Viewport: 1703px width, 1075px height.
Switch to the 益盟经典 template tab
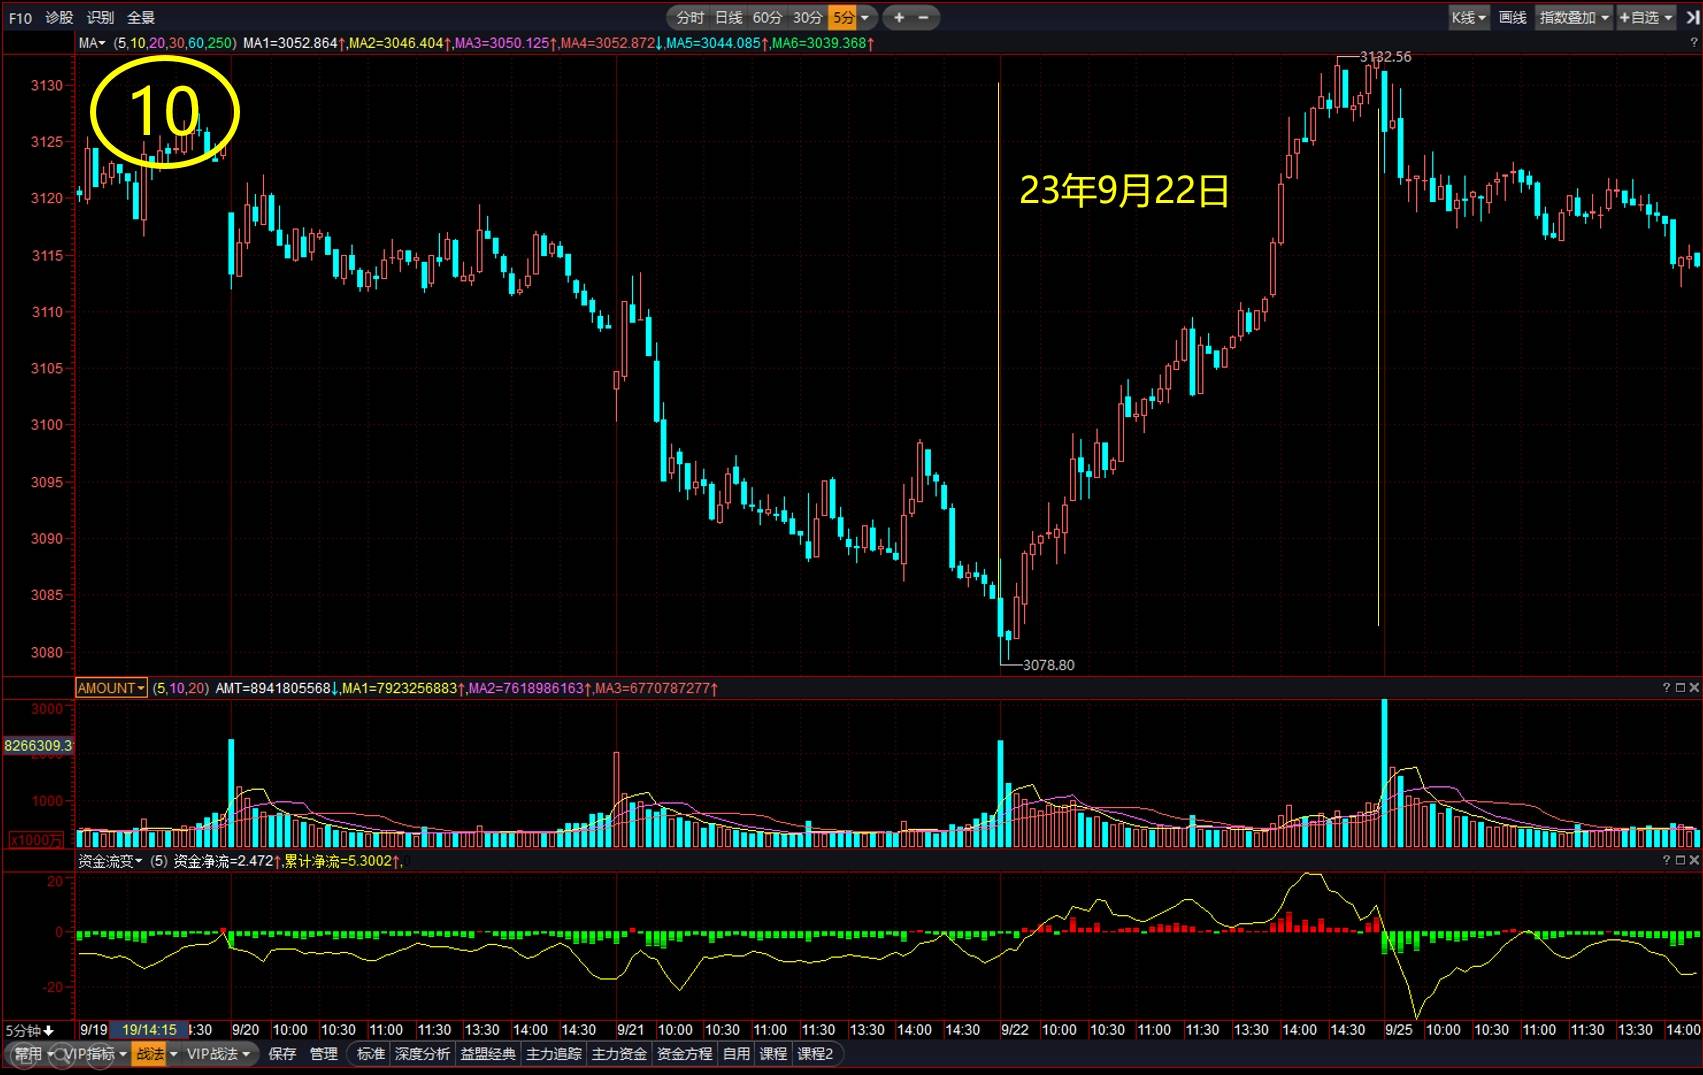[489, 1054]
